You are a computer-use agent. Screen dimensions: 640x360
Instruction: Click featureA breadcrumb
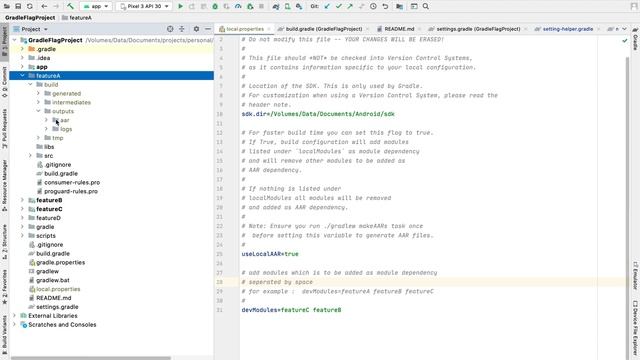[x=77, y=18]
